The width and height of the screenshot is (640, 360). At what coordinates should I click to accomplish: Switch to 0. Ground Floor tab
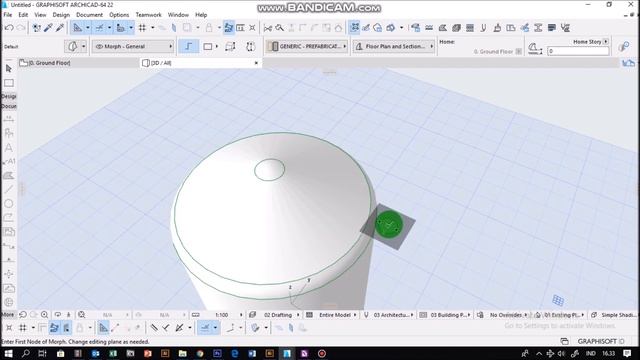coord(78,63)
